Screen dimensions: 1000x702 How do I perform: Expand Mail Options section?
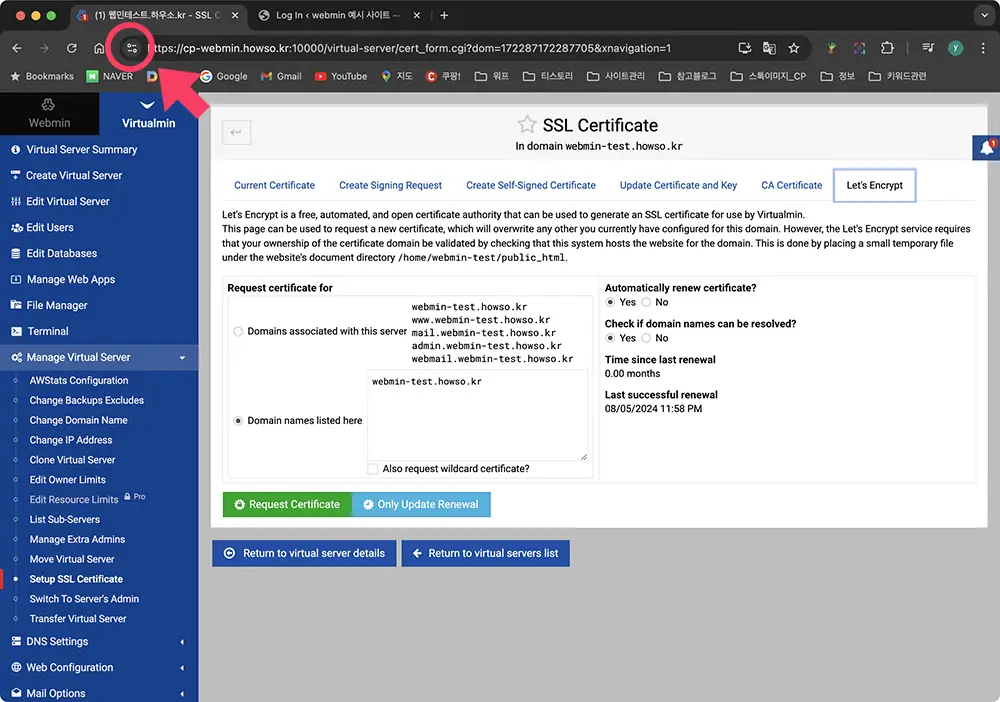(x=99, y=693)
